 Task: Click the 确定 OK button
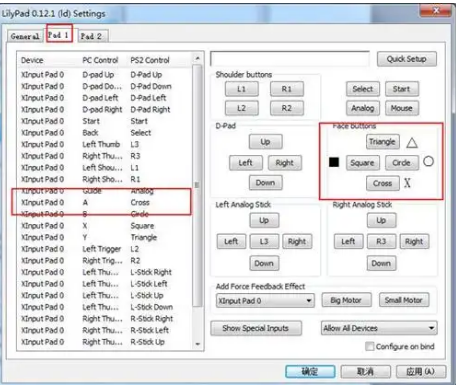pos(310,372)
